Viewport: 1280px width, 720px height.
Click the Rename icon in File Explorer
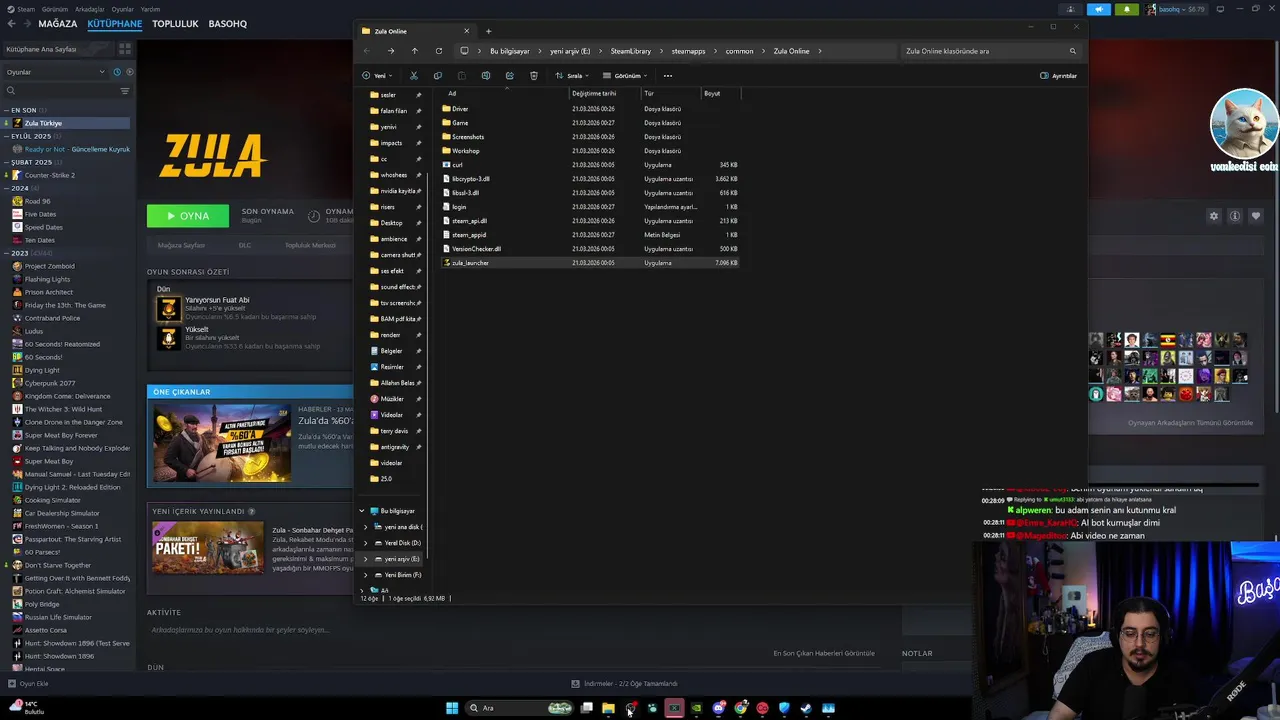click(485, 75)
